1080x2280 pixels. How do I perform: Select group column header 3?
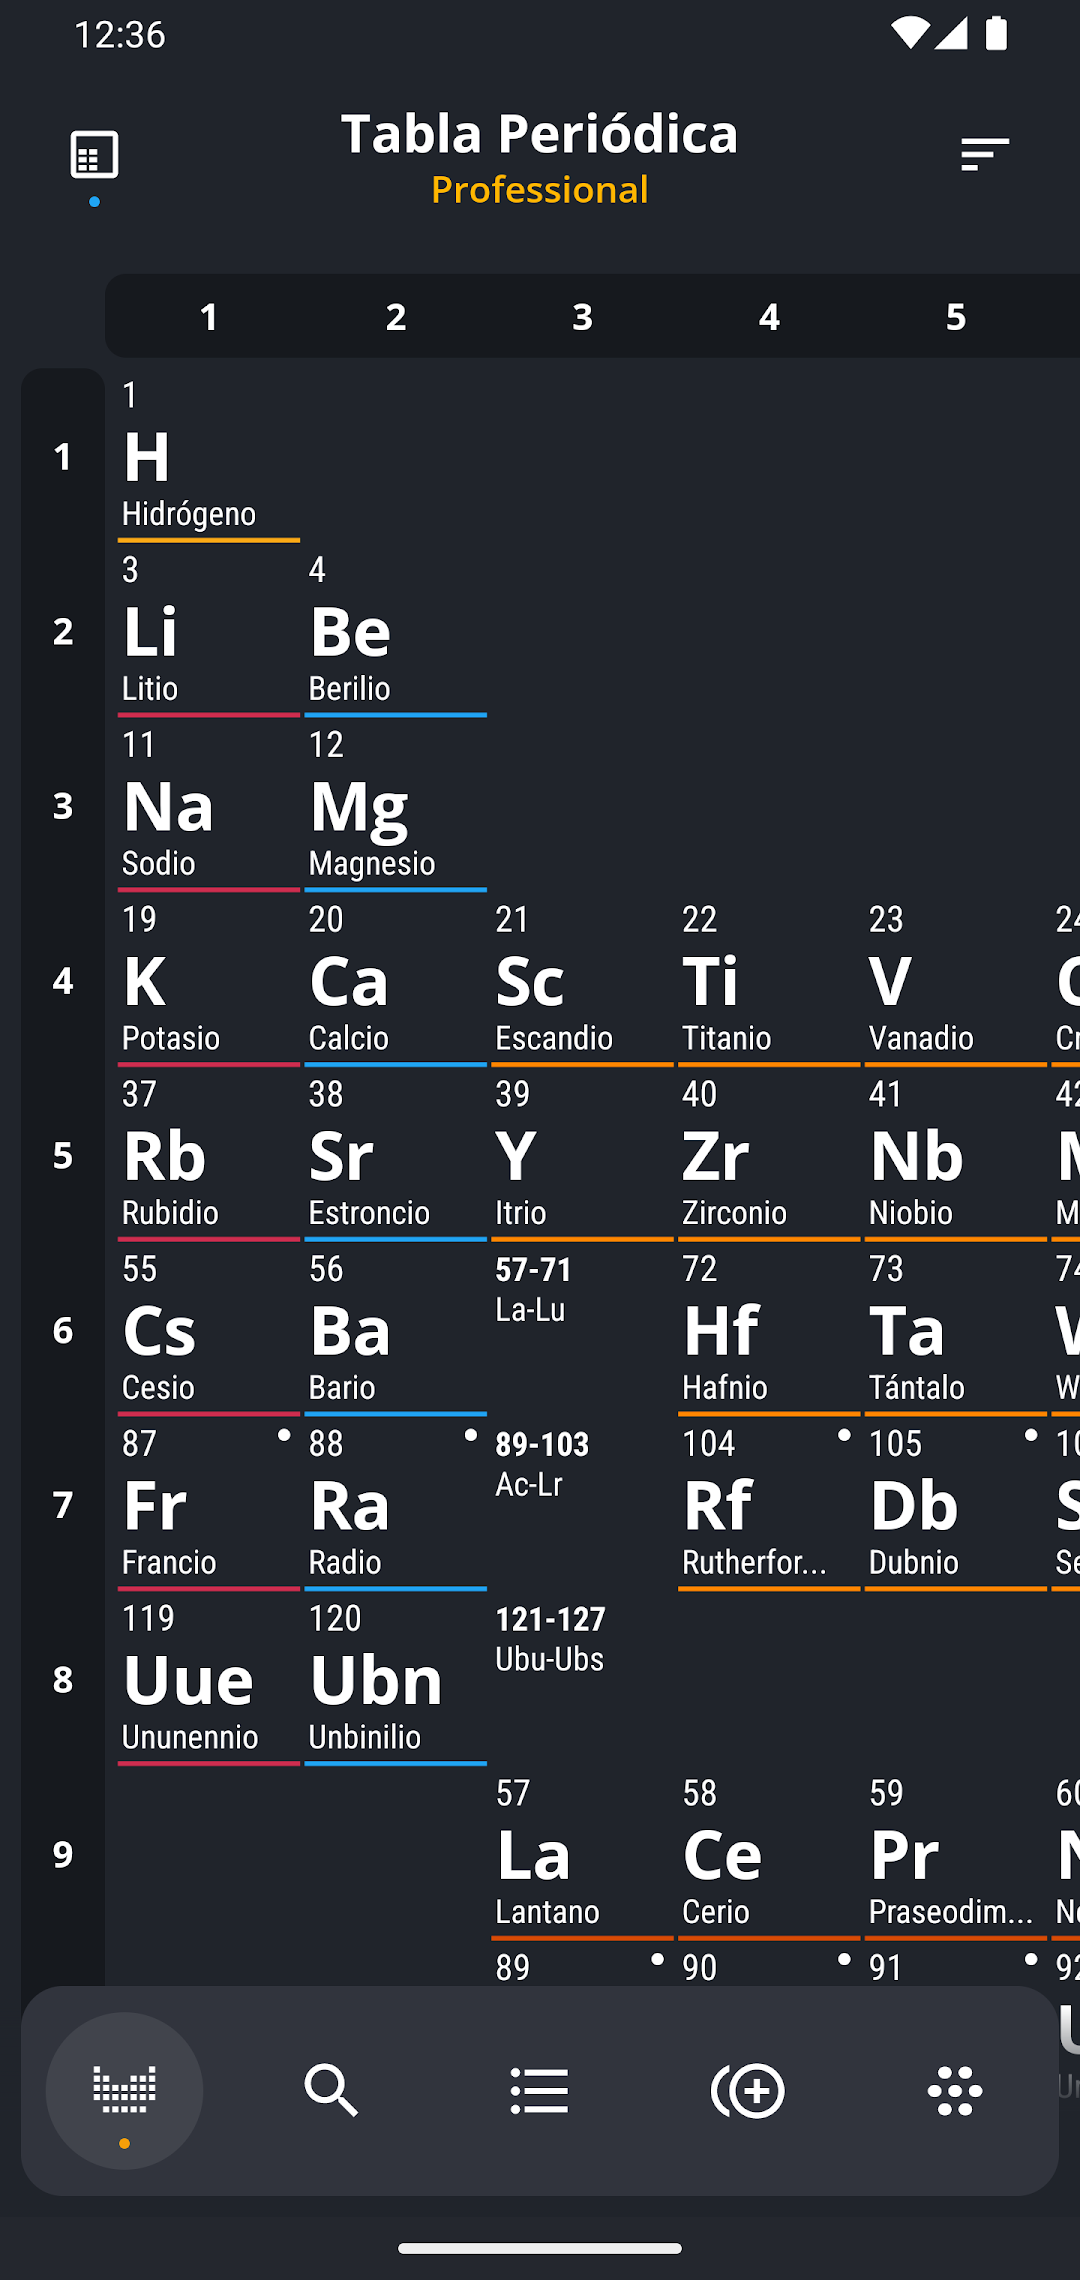(x=582, y=317)
